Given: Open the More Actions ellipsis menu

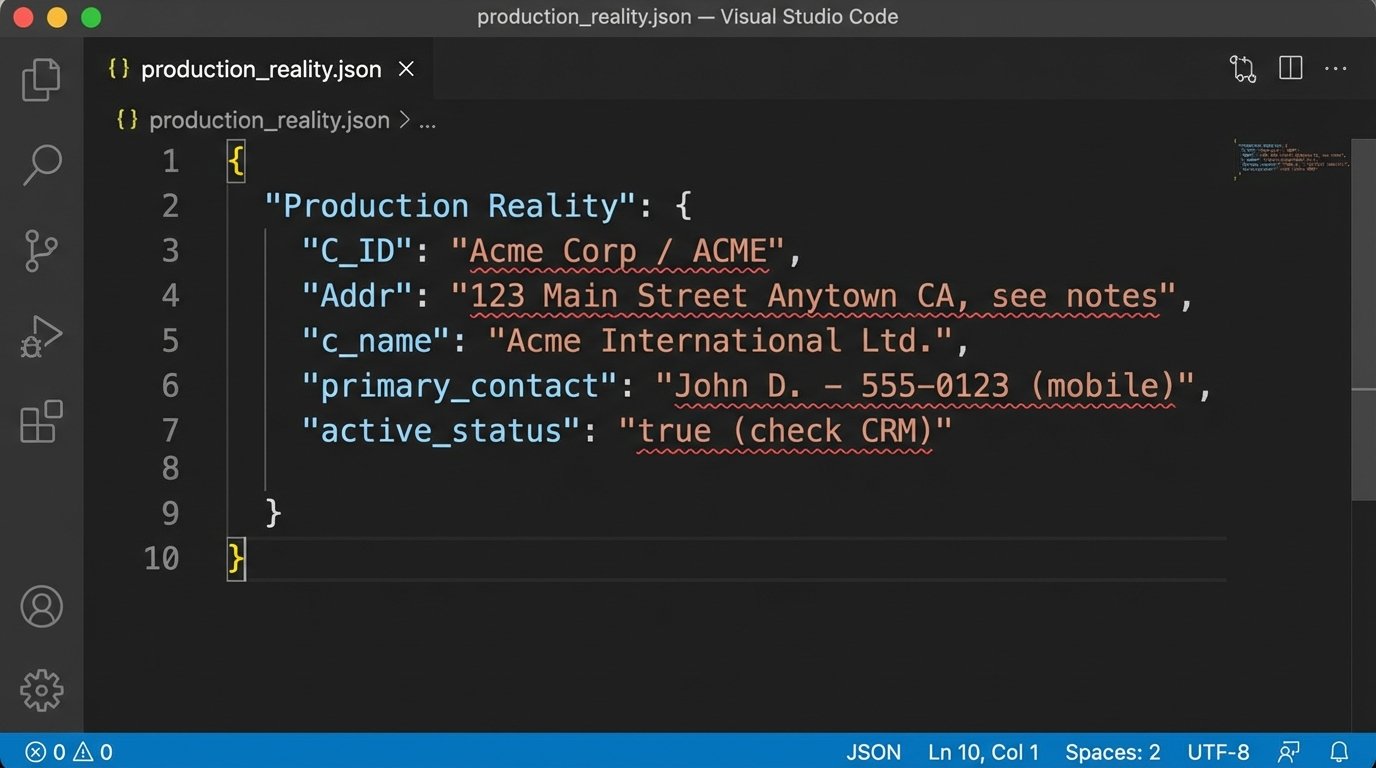Looking at the screenshot, I should tap(1335, 69).
